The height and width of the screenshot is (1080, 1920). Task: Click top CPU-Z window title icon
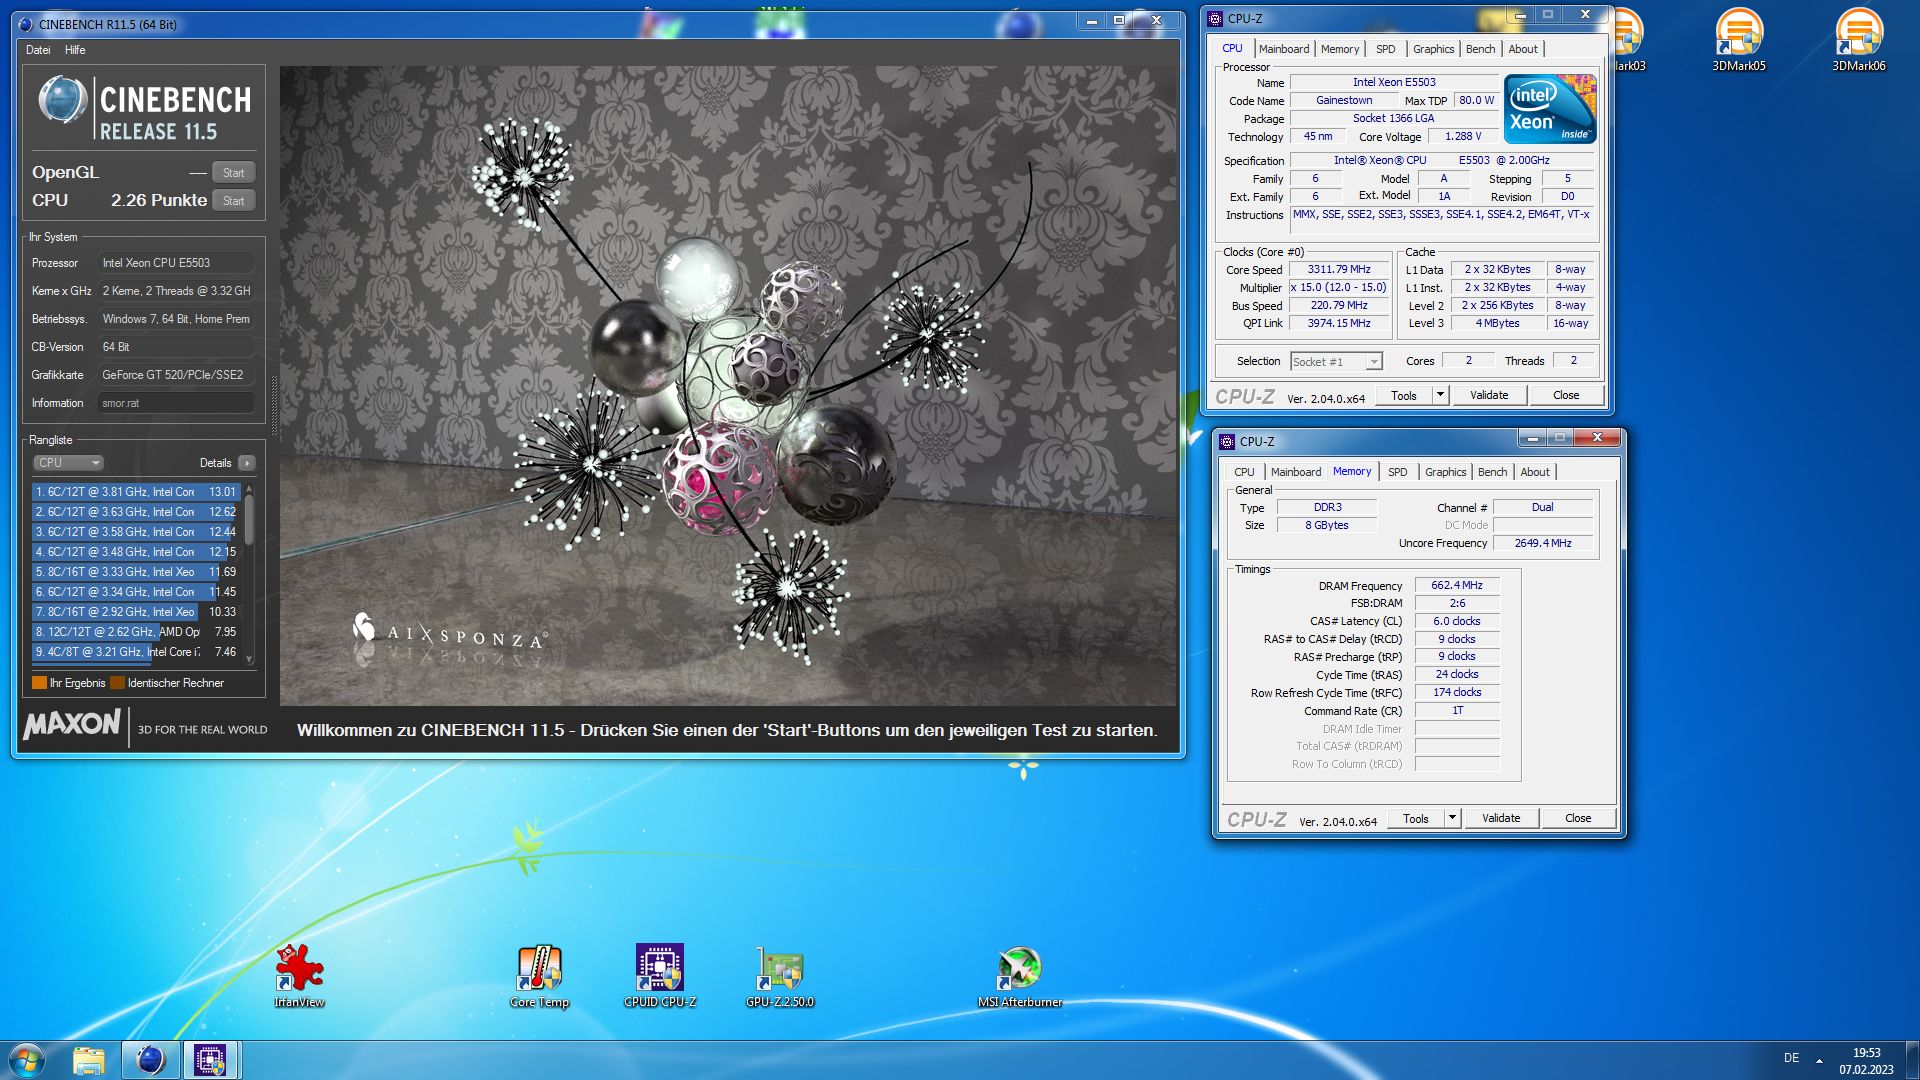tap(1215, 18)
